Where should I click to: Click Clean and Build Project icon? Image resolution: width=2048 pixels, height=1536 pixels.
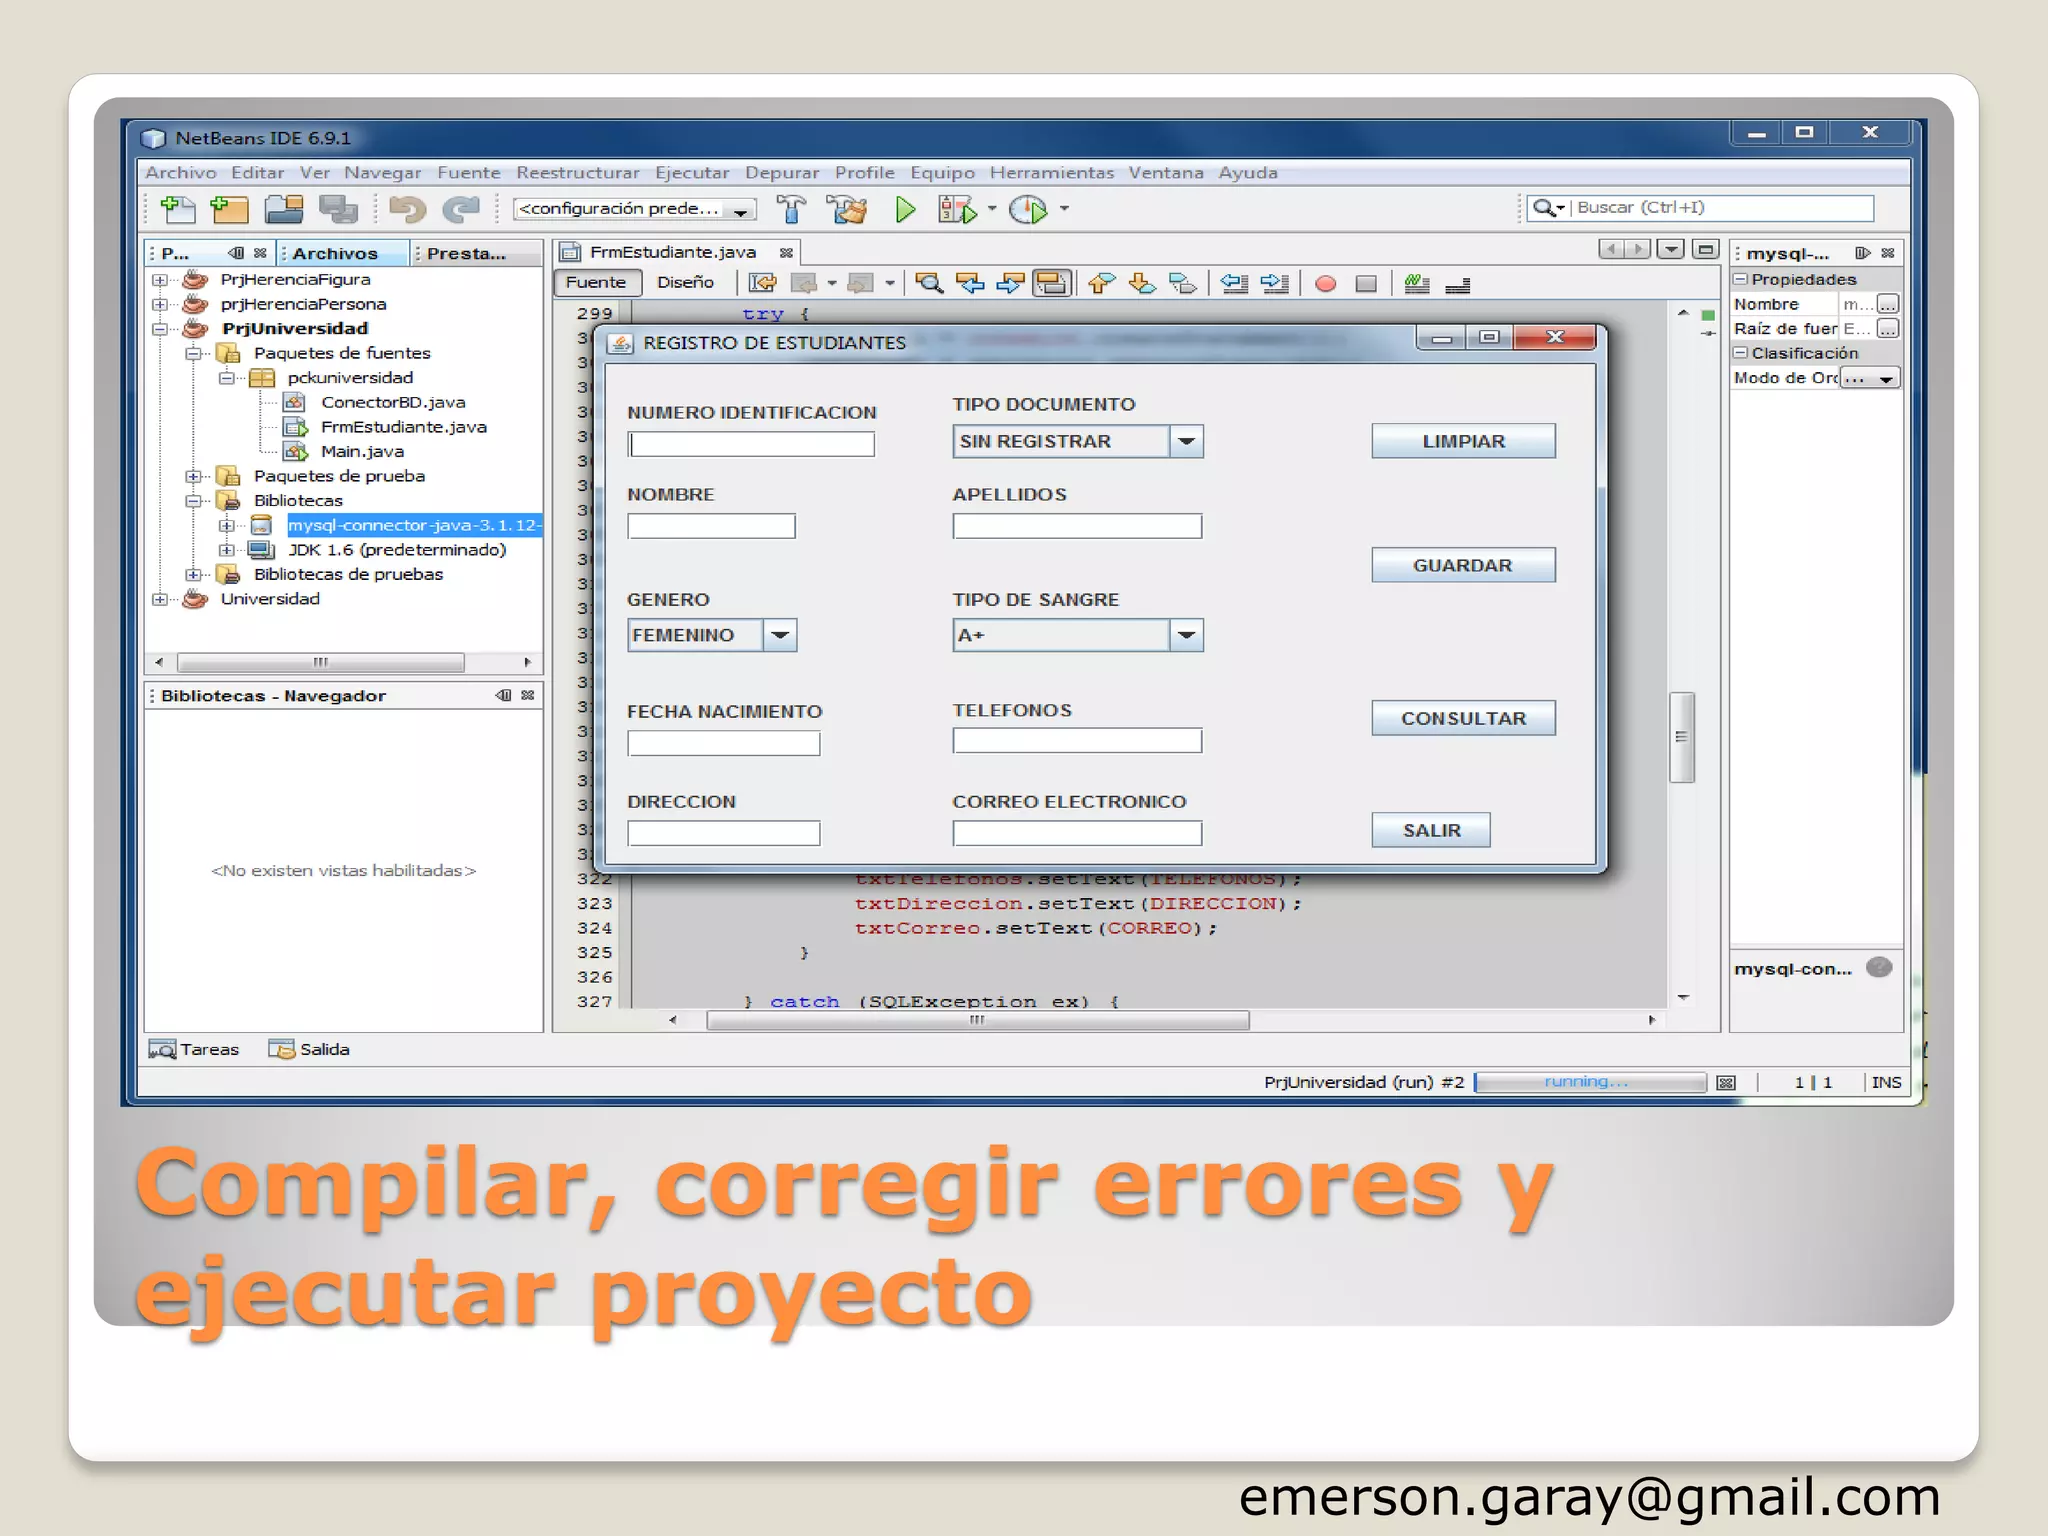point(848,209)
